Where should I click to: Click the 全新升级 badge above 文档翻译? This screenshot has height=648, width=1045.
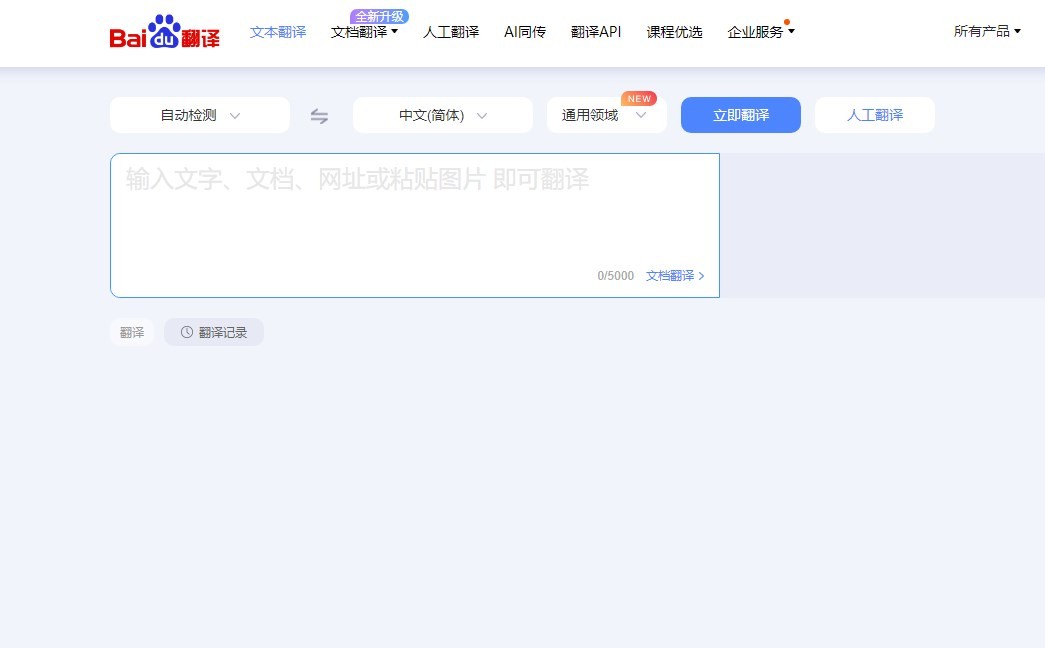378,16
